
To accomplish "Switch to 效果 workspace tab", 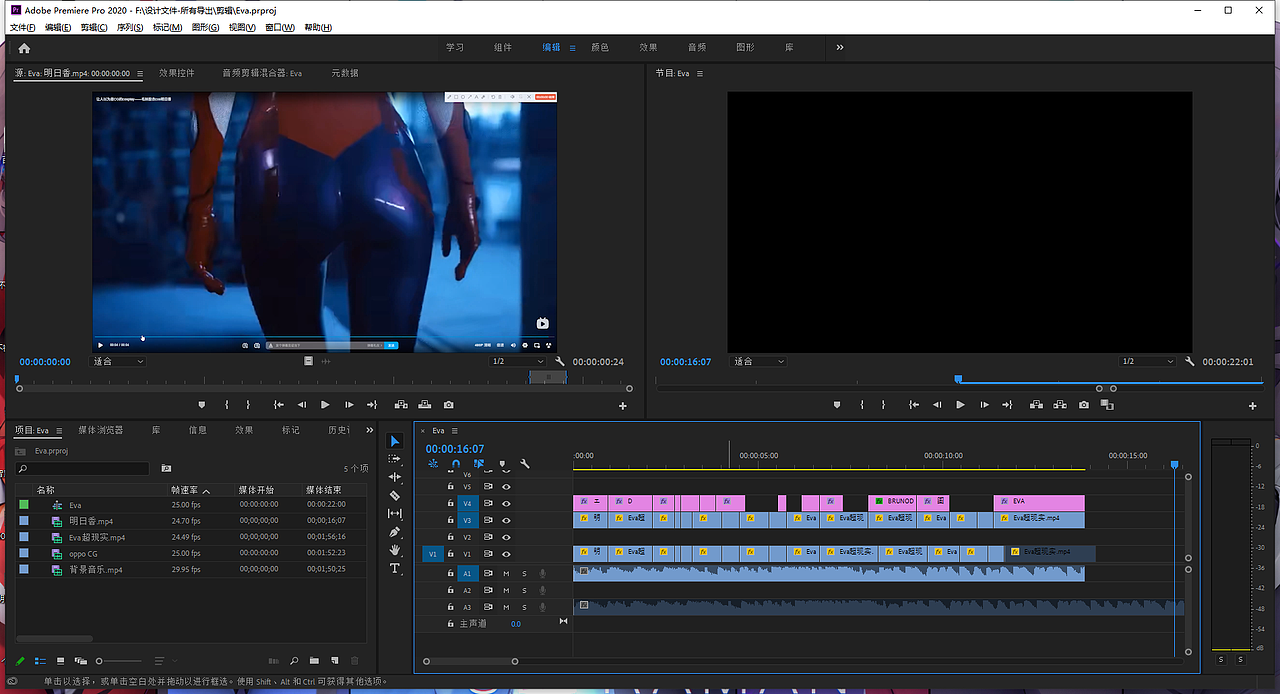I will coord(648,47).
